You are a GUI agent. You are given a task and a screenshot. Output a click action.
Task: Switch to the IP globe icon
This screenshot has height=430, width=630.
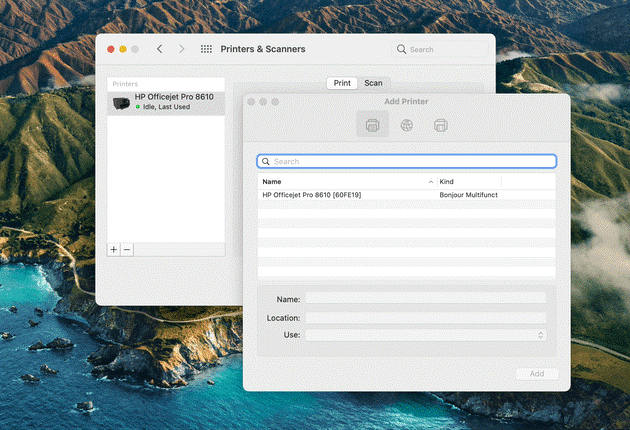click(406, 125)
